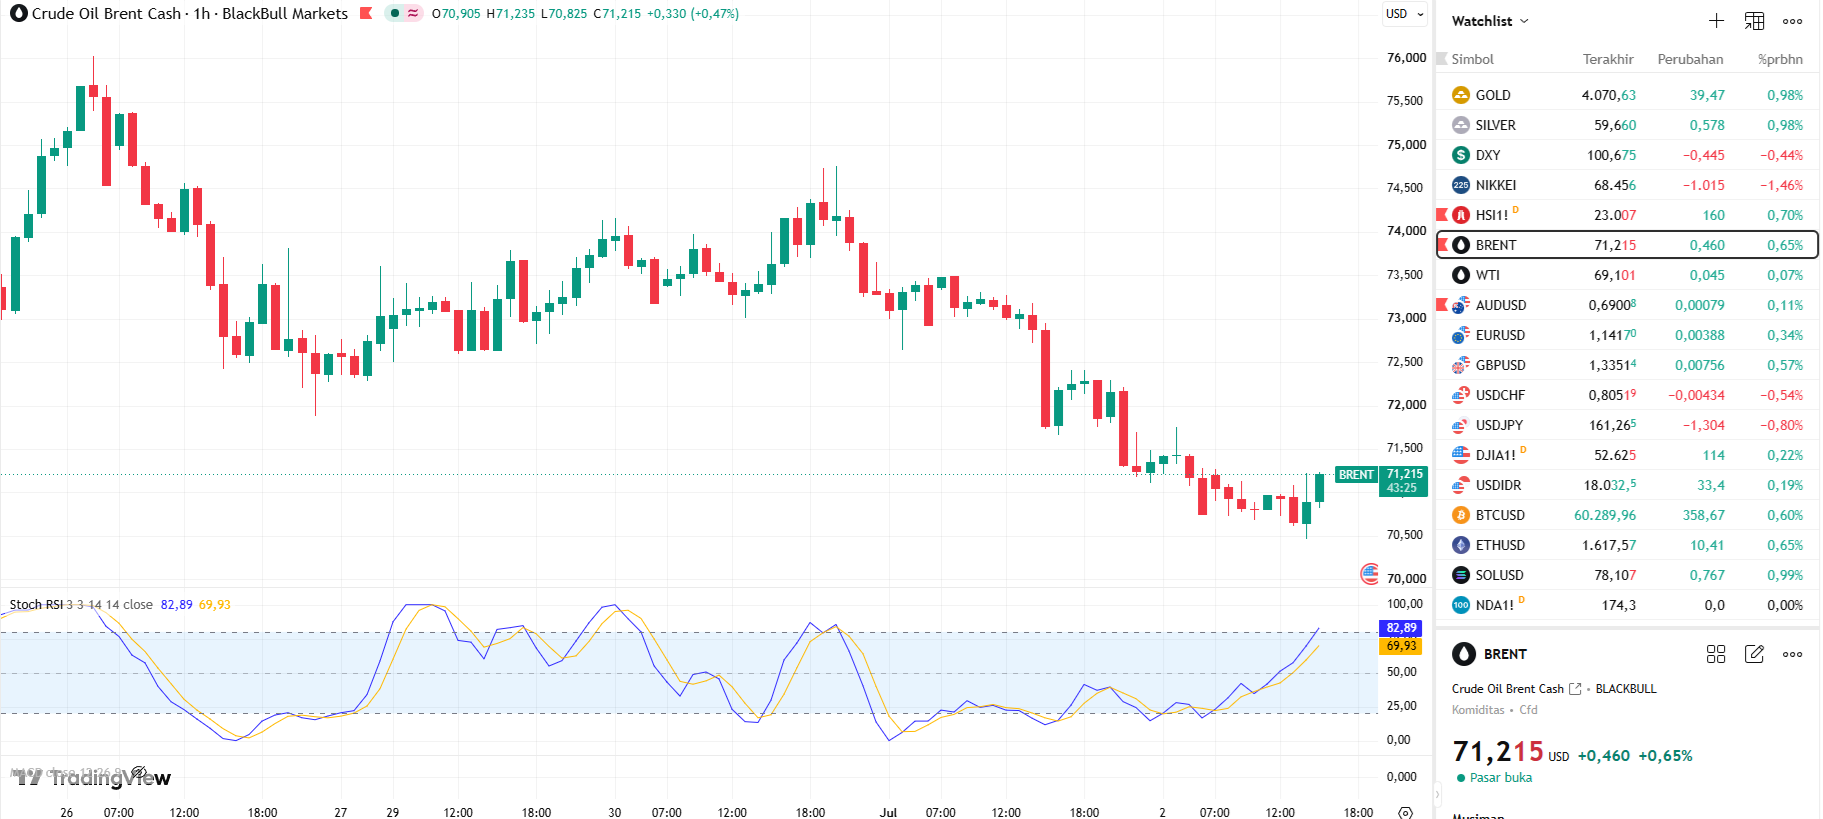This screenshot has height=819, width=1823.
Task: Click the BRENT notes edit icon
Action: pos(1754,654)
